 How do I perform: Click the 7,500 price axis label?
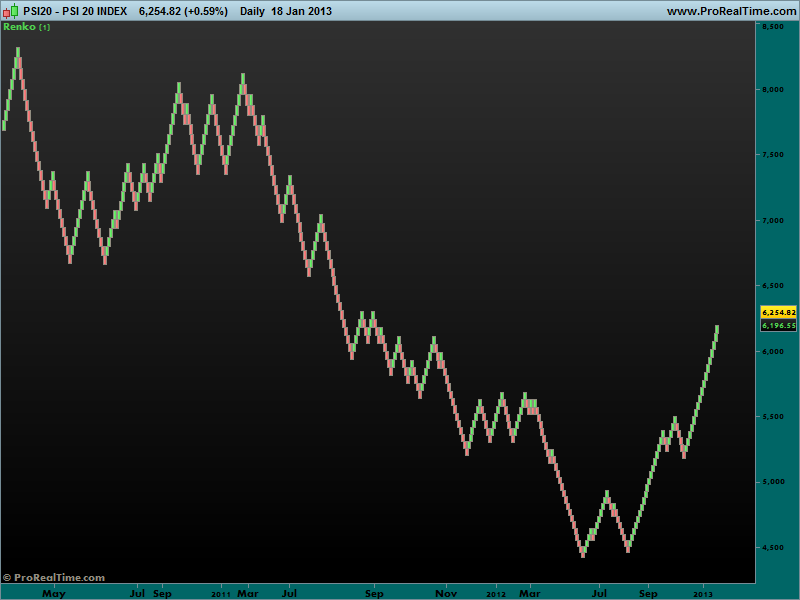tap(773, 155)
